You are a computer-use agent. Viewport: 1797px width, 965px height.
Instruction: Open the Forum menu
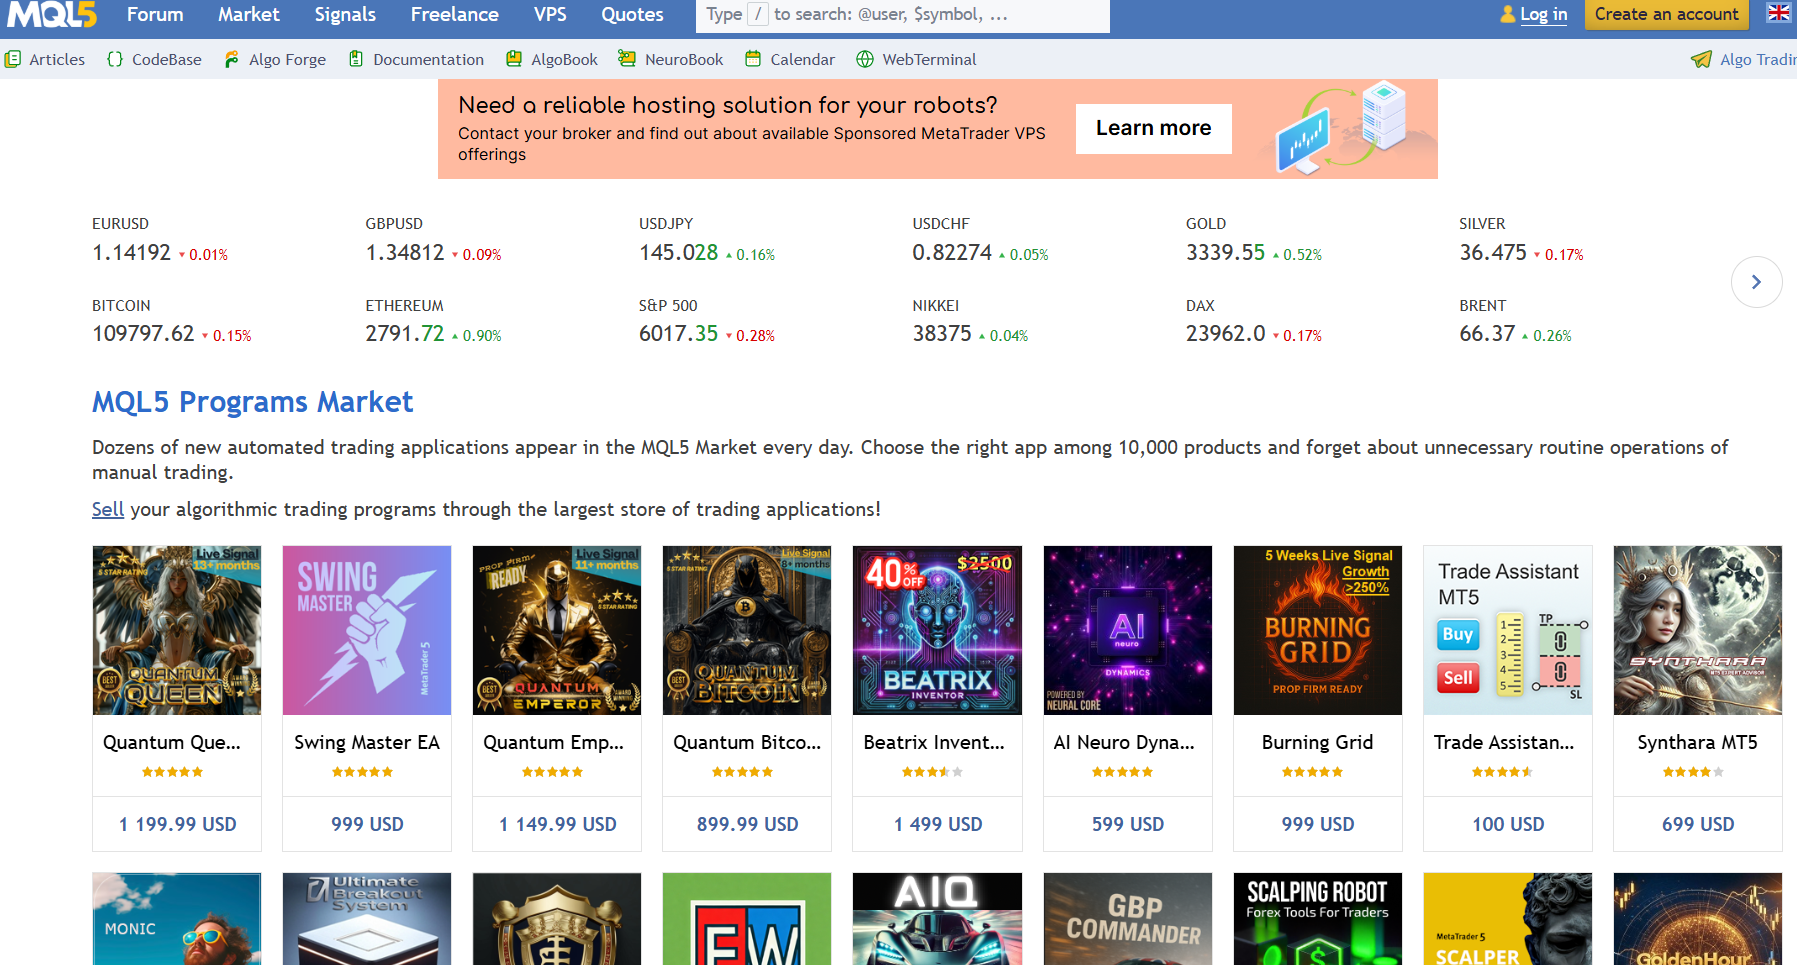coord(155,14)
